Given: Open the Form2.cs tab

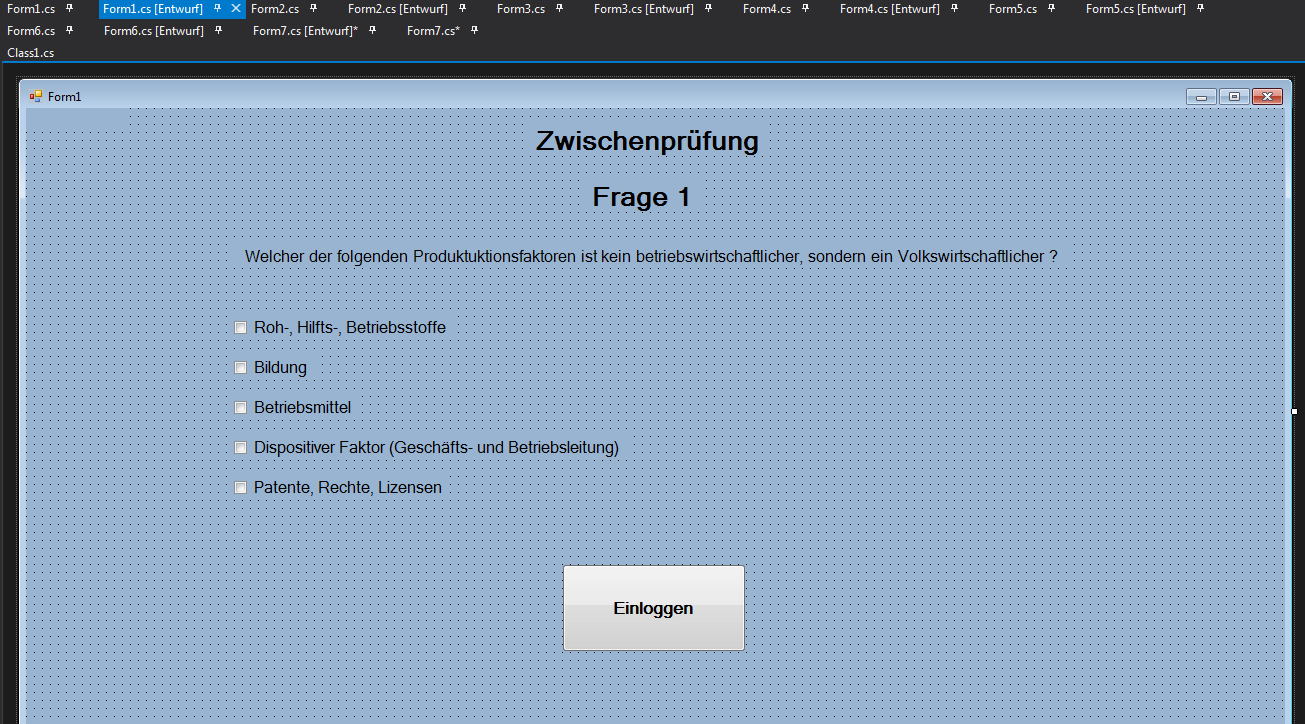Looking at the screenshot, I should [x=275, y=9].
